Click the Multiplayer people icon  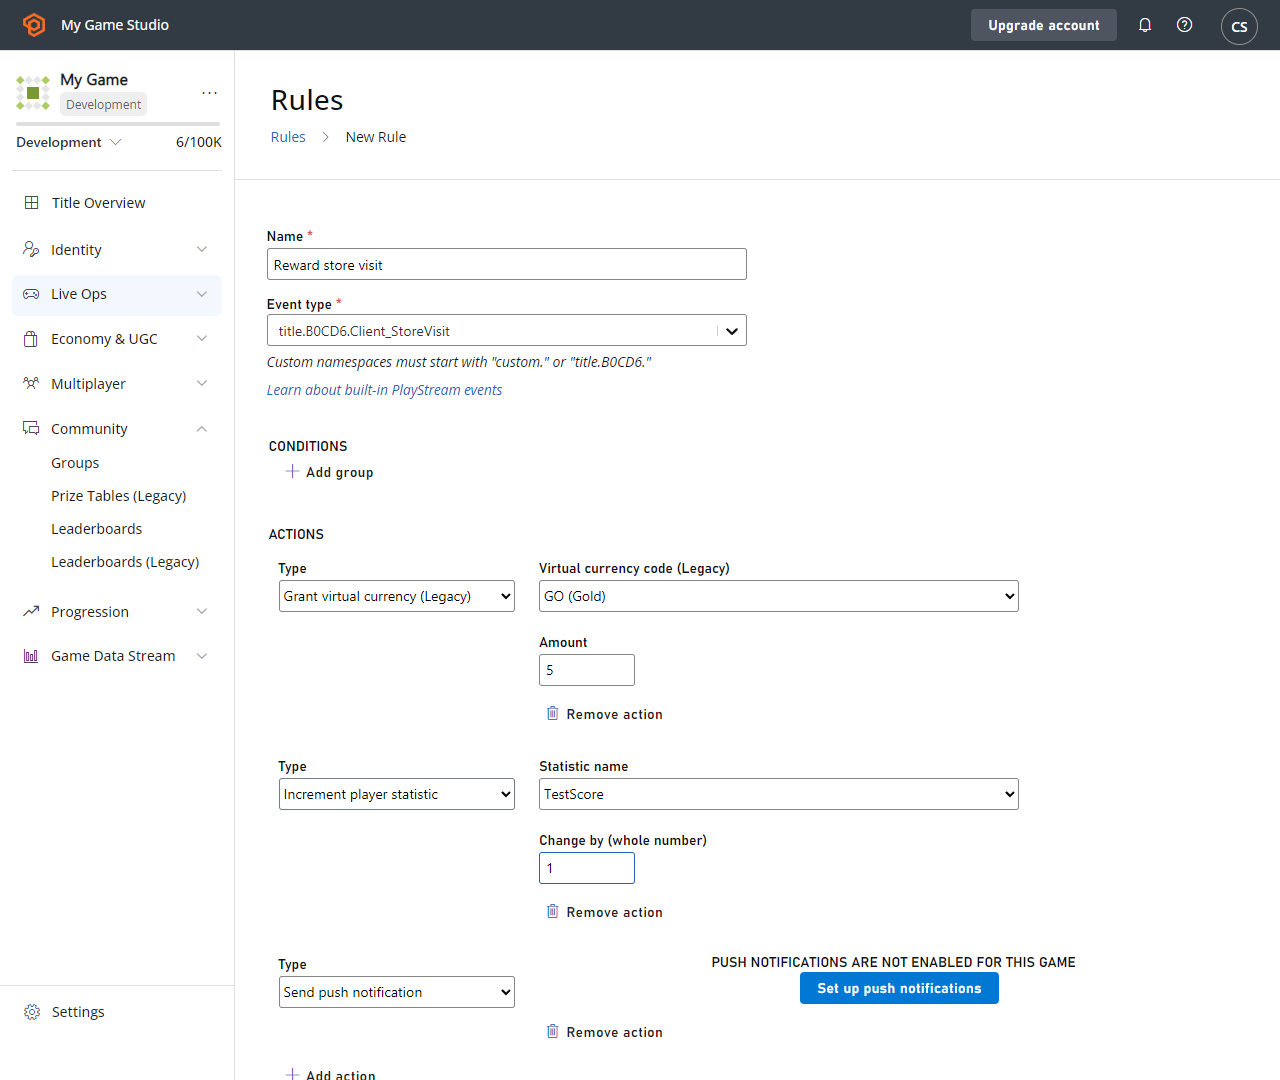point(31,384)
